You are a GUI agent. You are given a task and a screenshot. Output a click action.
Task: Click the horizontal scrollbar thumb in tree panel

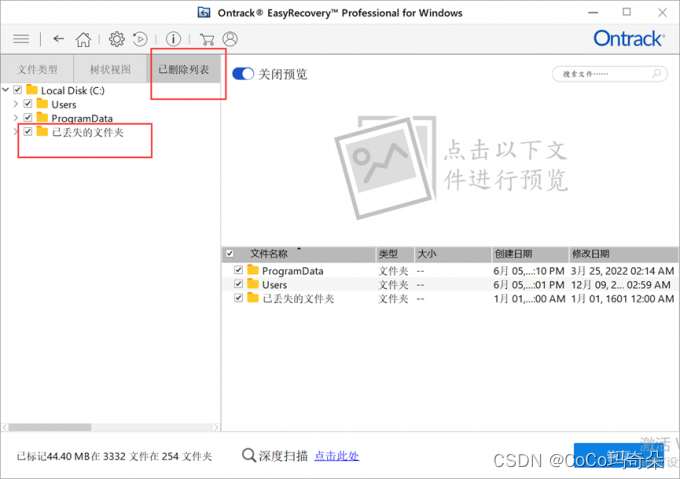[x=50, y=427]
